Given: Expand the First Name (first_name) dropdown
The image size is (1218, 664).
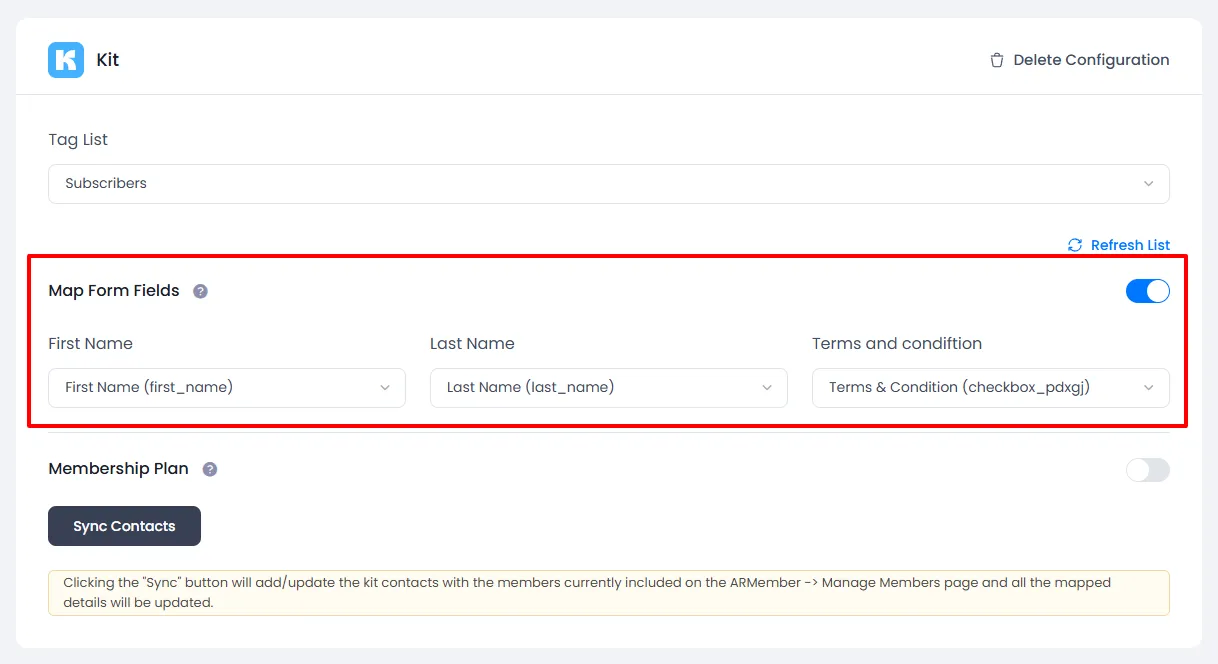Looking at the screenshot, I should 227,388.
